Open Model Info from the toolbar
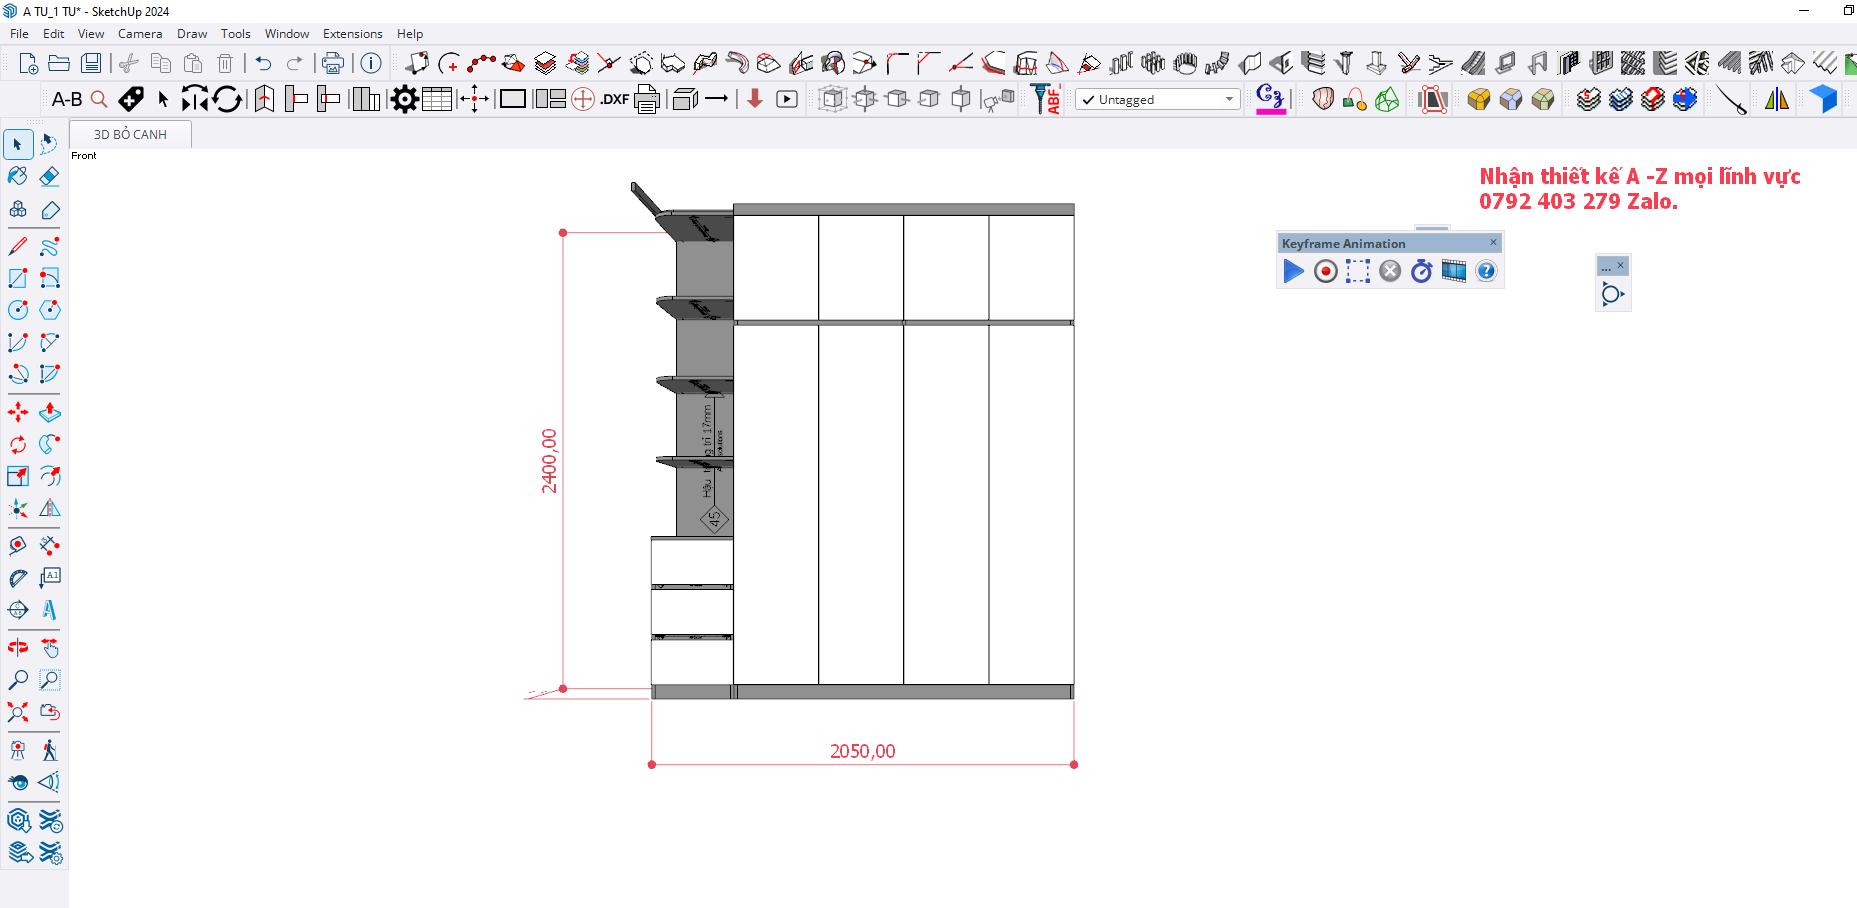The width and height of the screenshot is (1857, 908). (x=371, y=63)
